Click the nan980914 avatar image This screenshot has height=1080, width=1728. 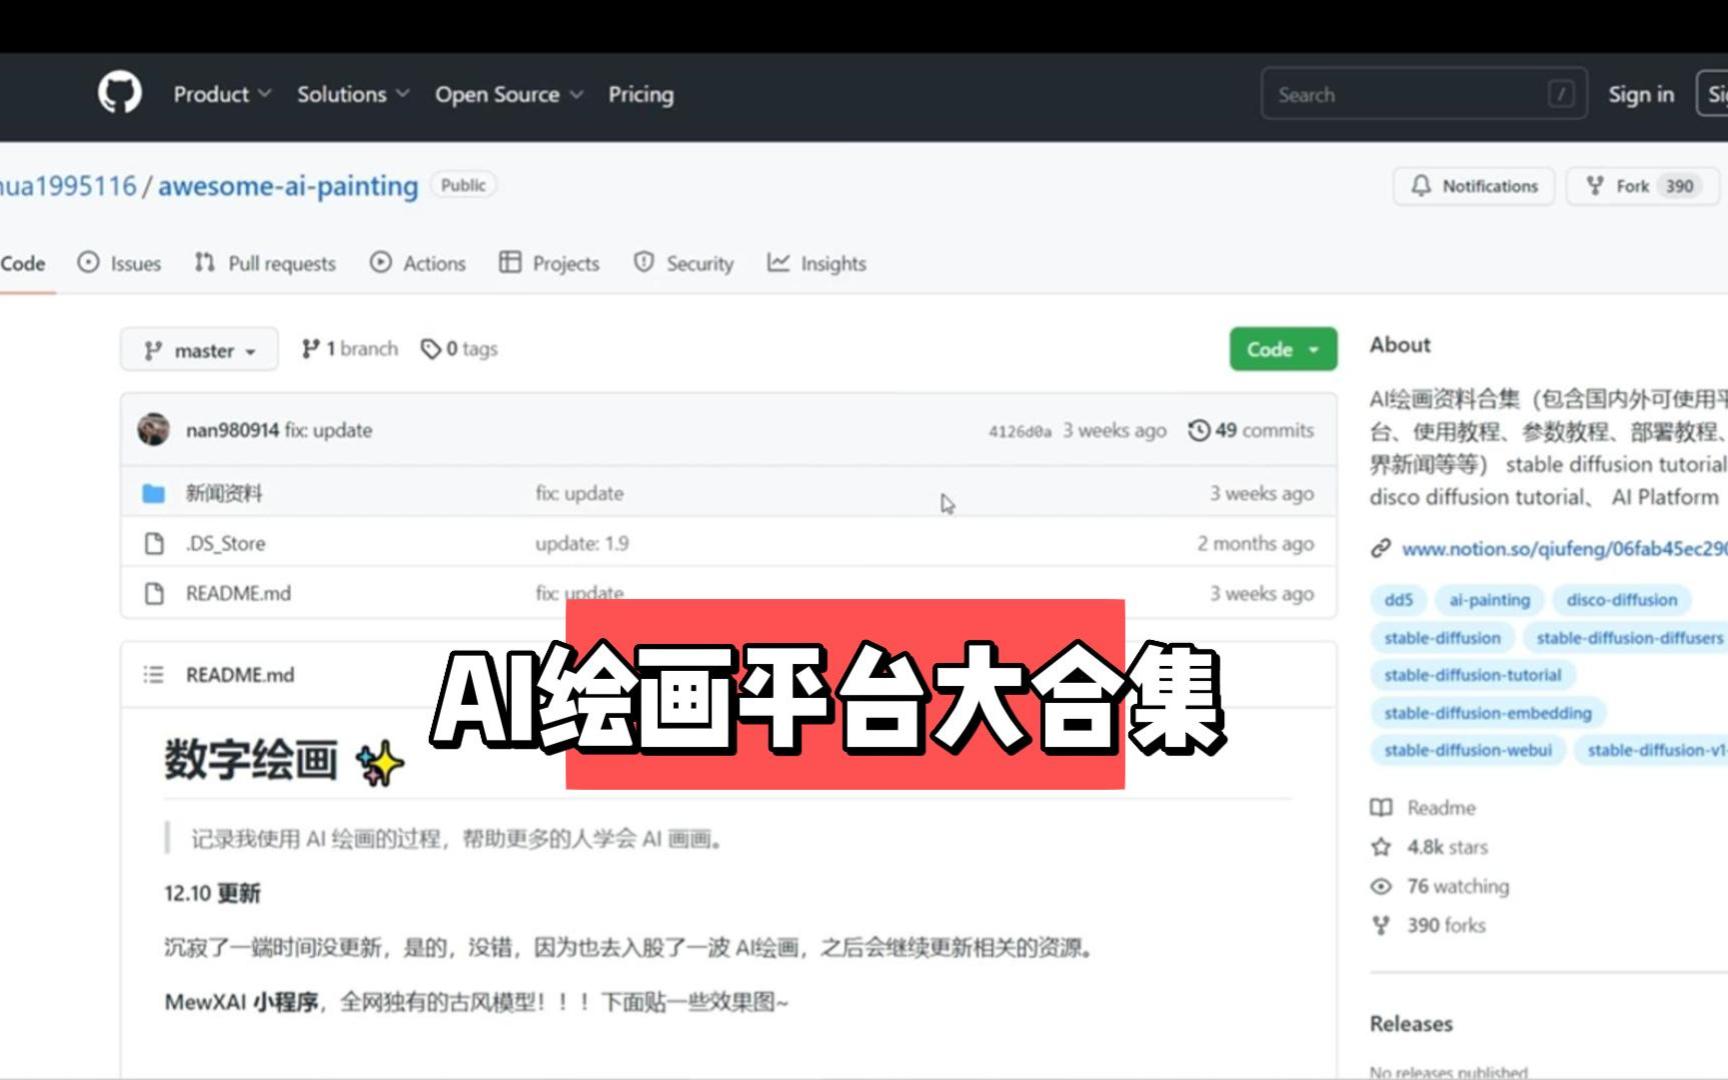[x=153, y=429]
